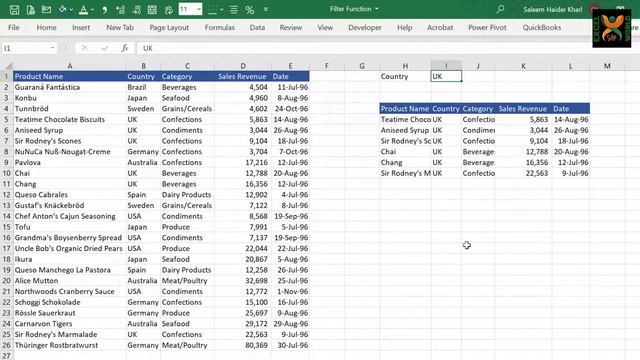
Task: Switch to the Power Pivot tab
Action: [487, 27]
